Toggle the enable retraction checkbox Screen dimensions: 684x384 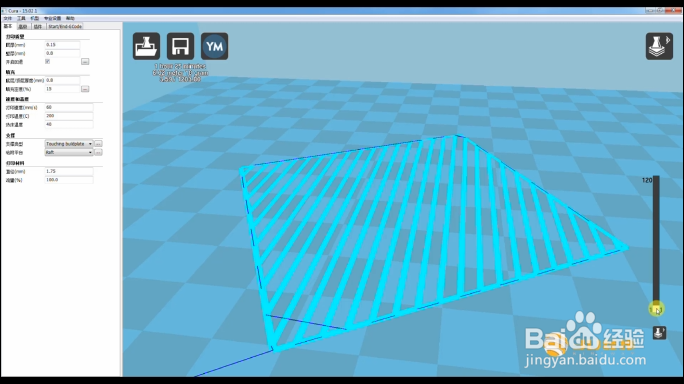[48, 62]
